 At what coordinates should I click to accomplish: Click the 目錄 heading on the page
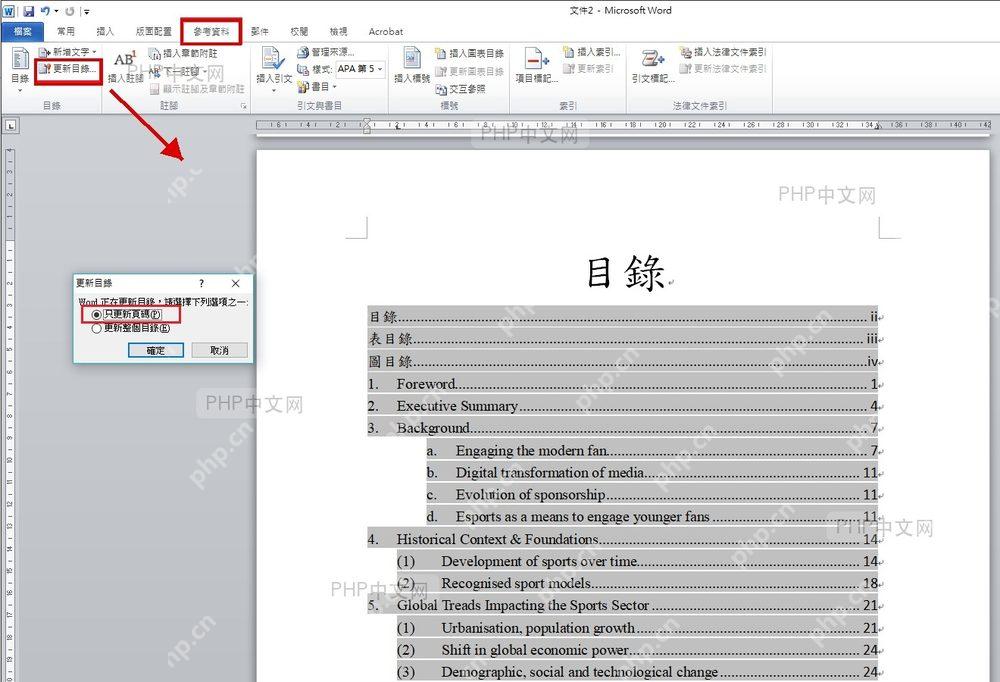pyautogui.click(x=626, y=273)
